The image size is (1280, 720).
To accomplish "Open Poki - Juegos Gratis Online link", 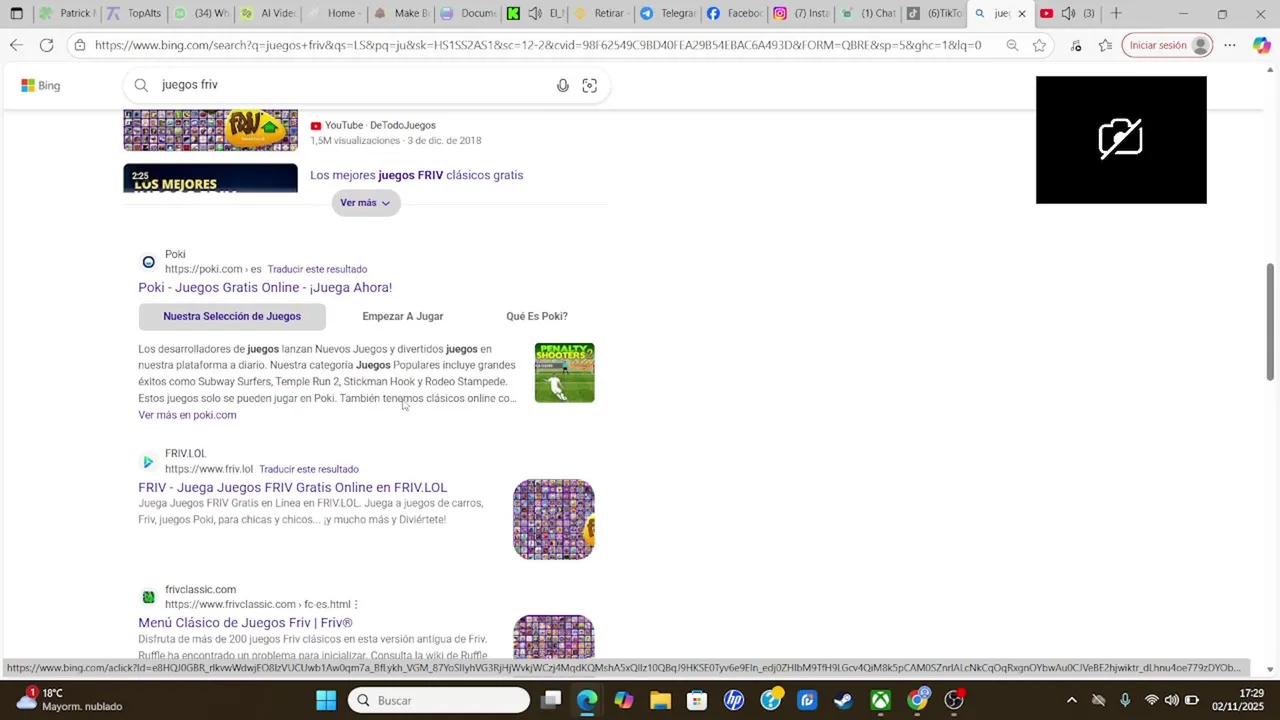I will click(265, 288).
